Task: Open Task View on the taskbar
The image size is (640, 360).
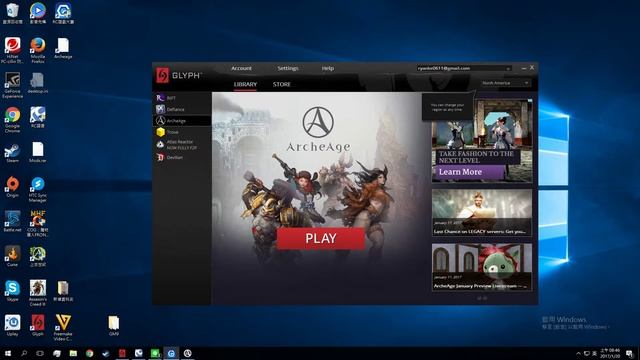Action: [x=40, y=353]
